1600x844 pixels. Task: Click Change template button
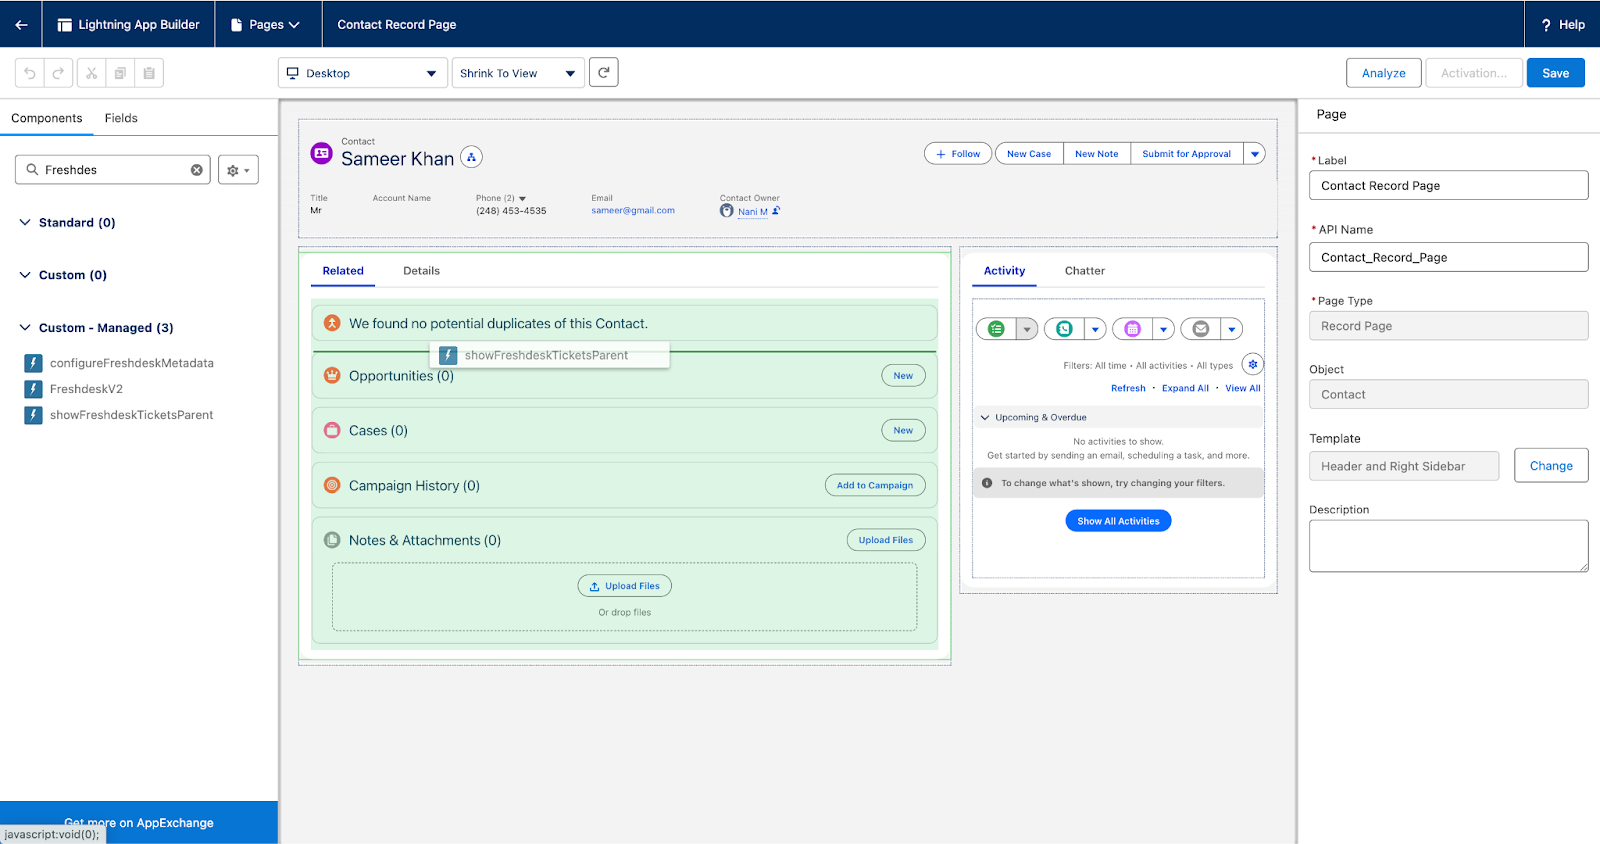(1551, 466)
